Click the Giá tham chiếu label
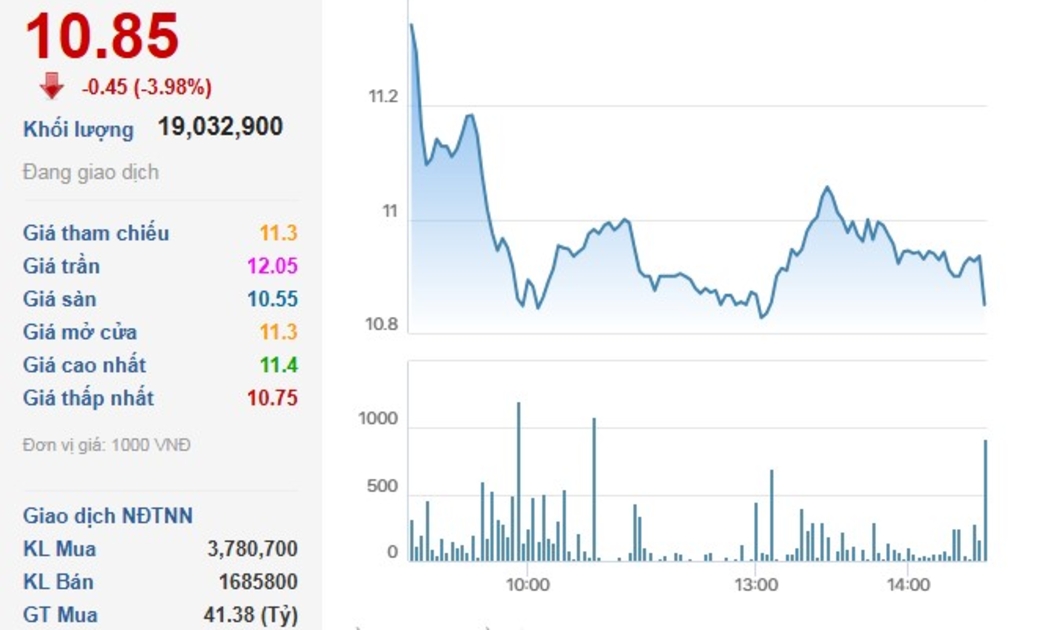This screenshot has height=630, width=1050. [x=96, y=233]
